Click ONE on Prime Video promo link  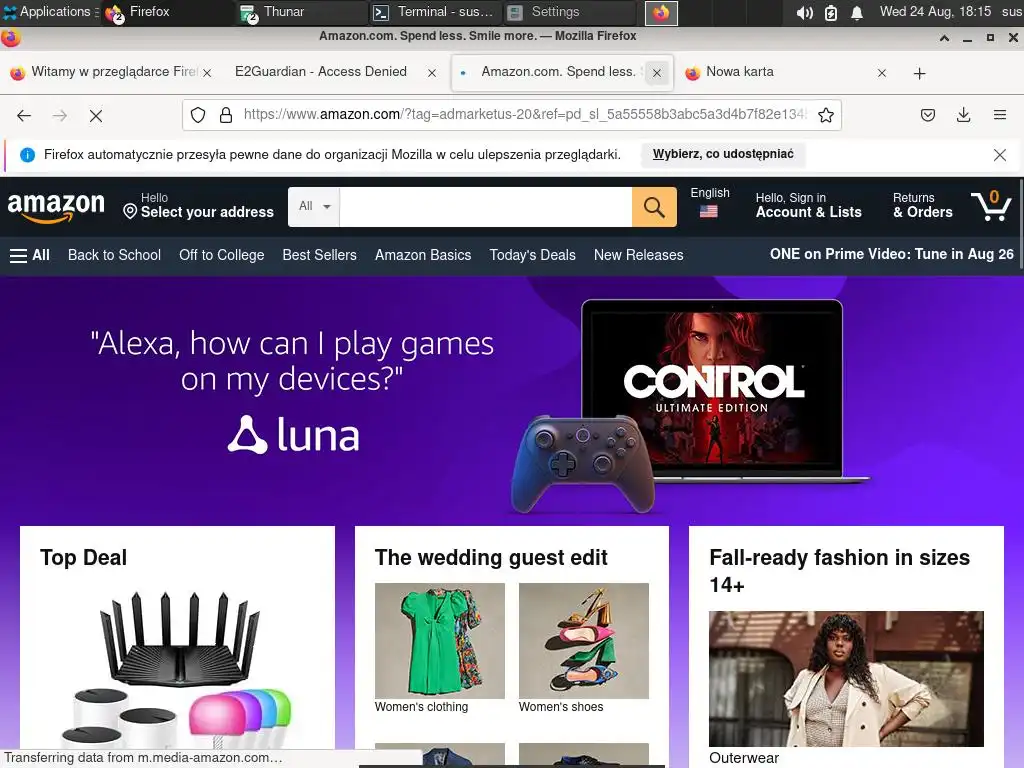pyautogui.click(x=891, y=255)
